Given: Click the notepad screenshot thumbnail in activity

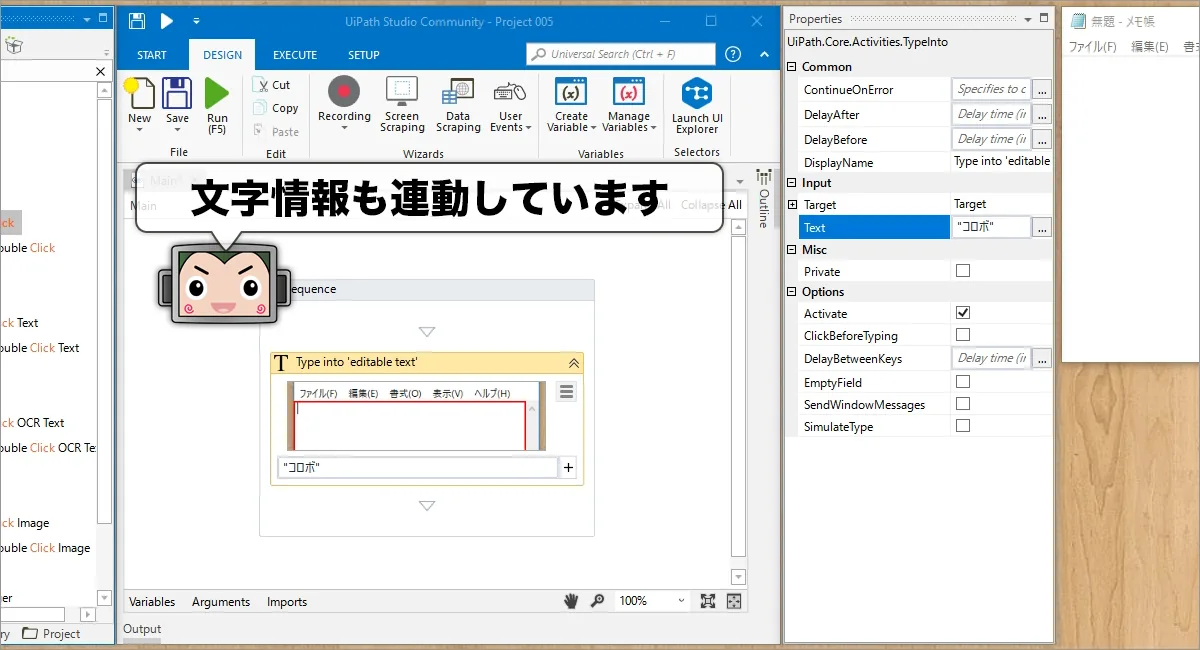Looking at the screenshot, I should (417, 416).
